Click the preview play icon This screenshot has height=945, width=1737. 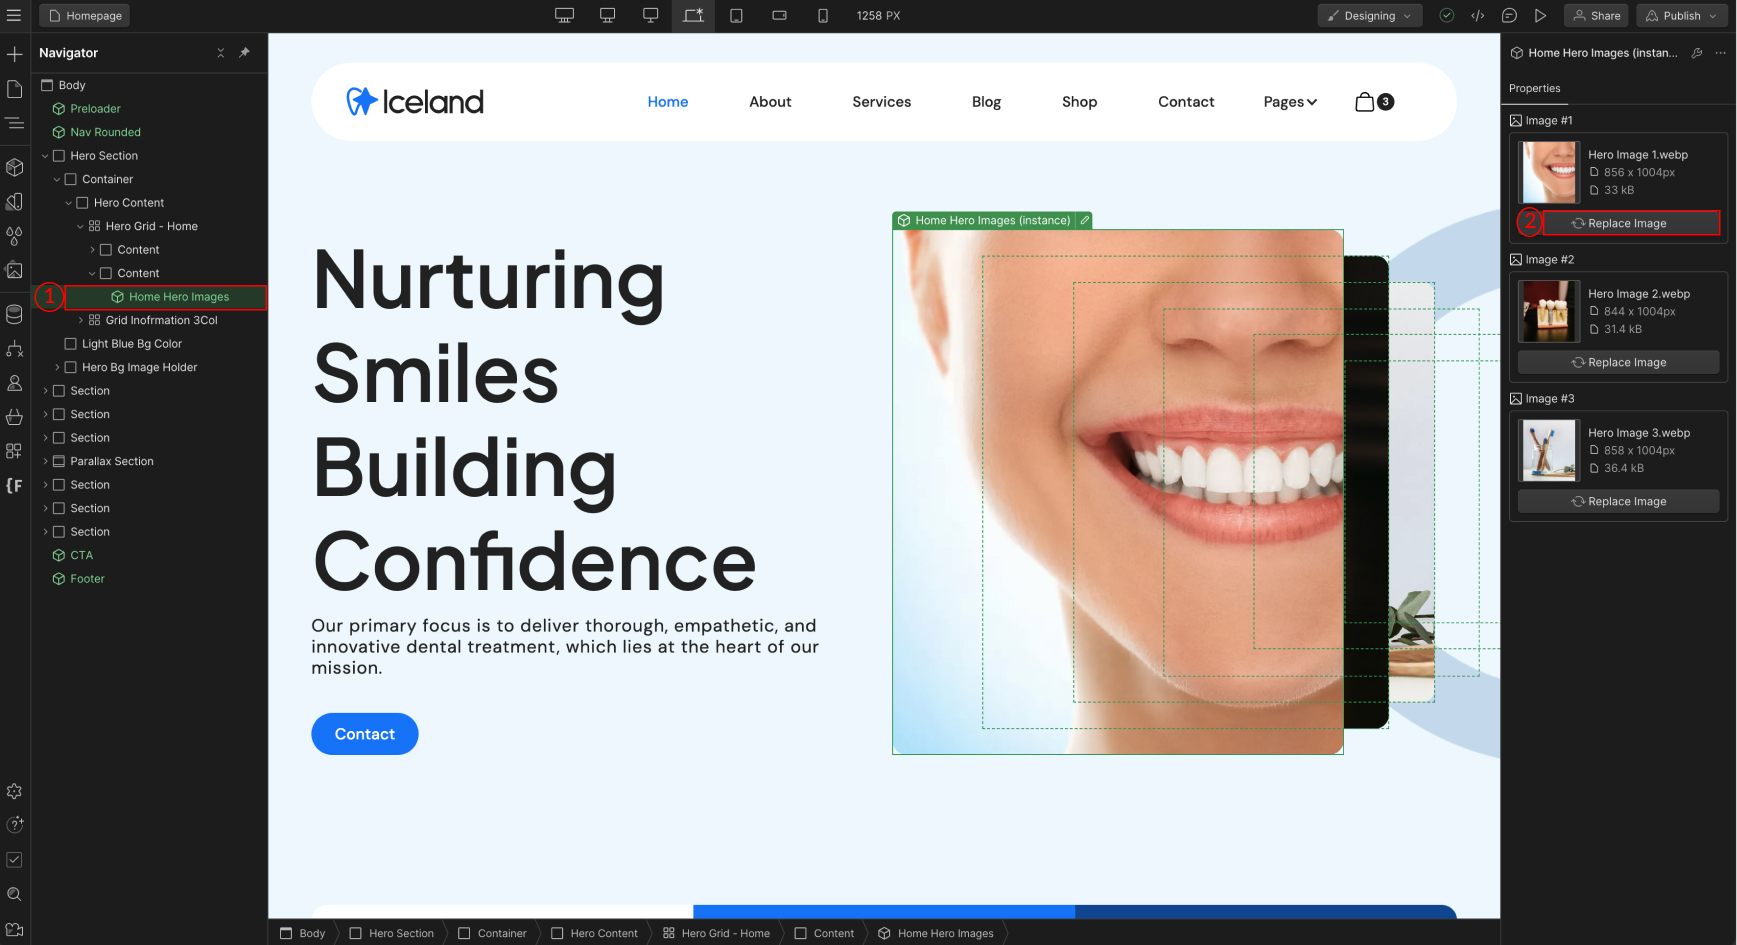coord(1540,16)
